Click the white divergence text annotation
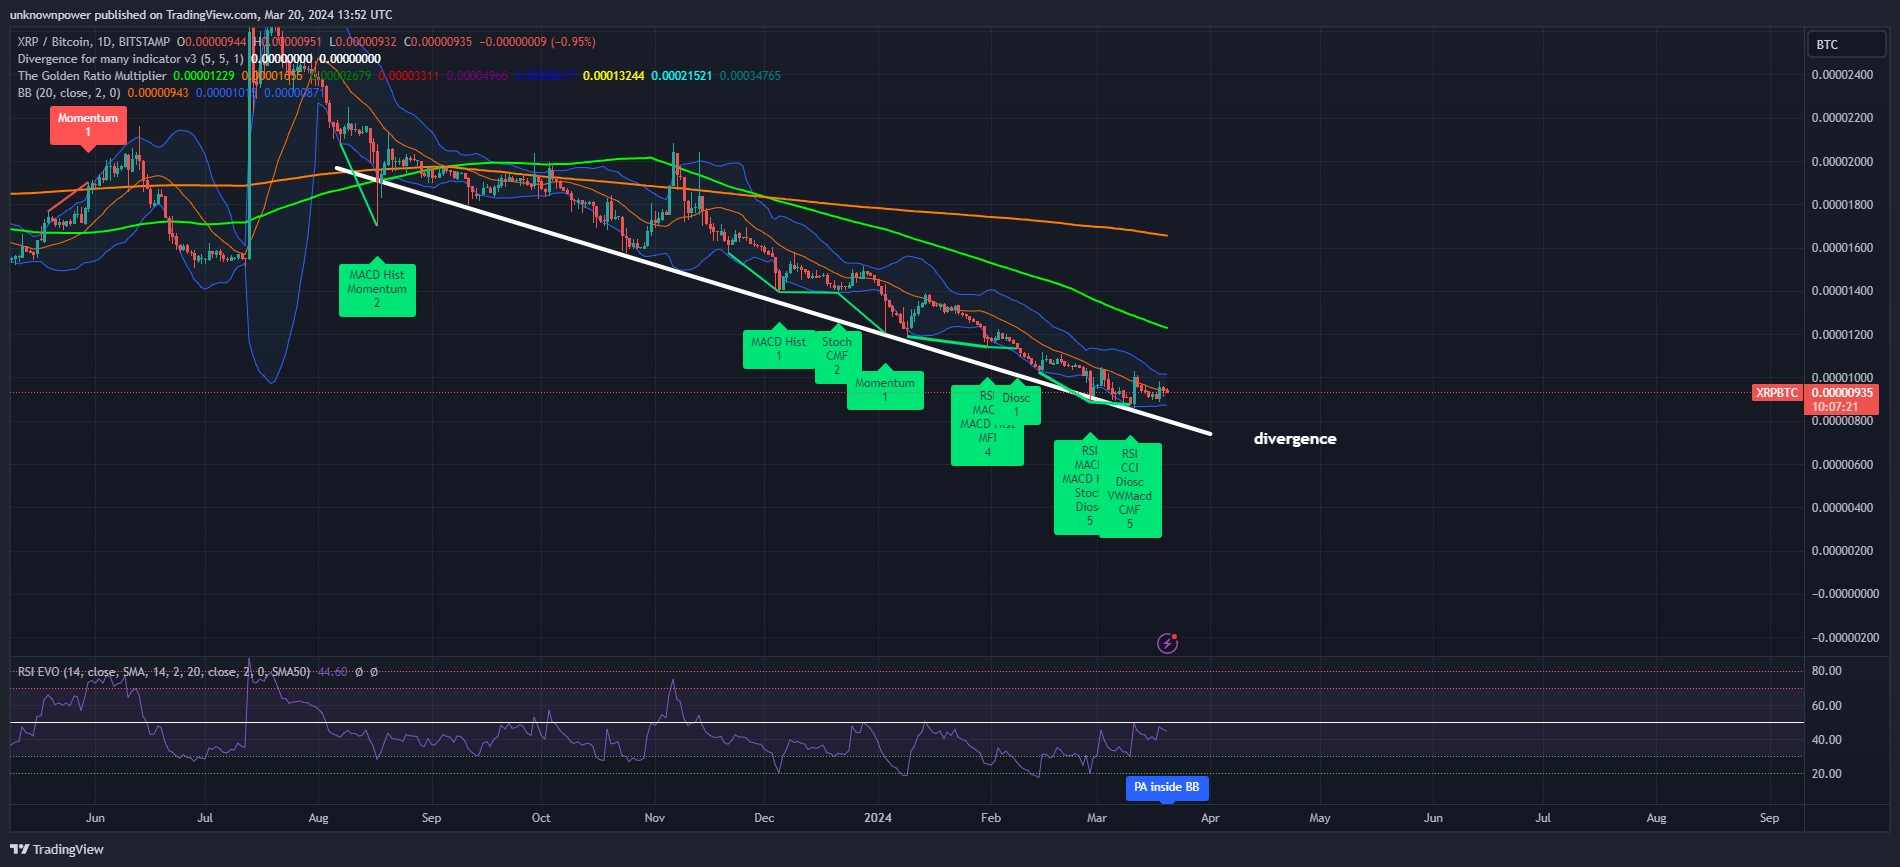The image size is (1900, 867). coord(1295,439)
